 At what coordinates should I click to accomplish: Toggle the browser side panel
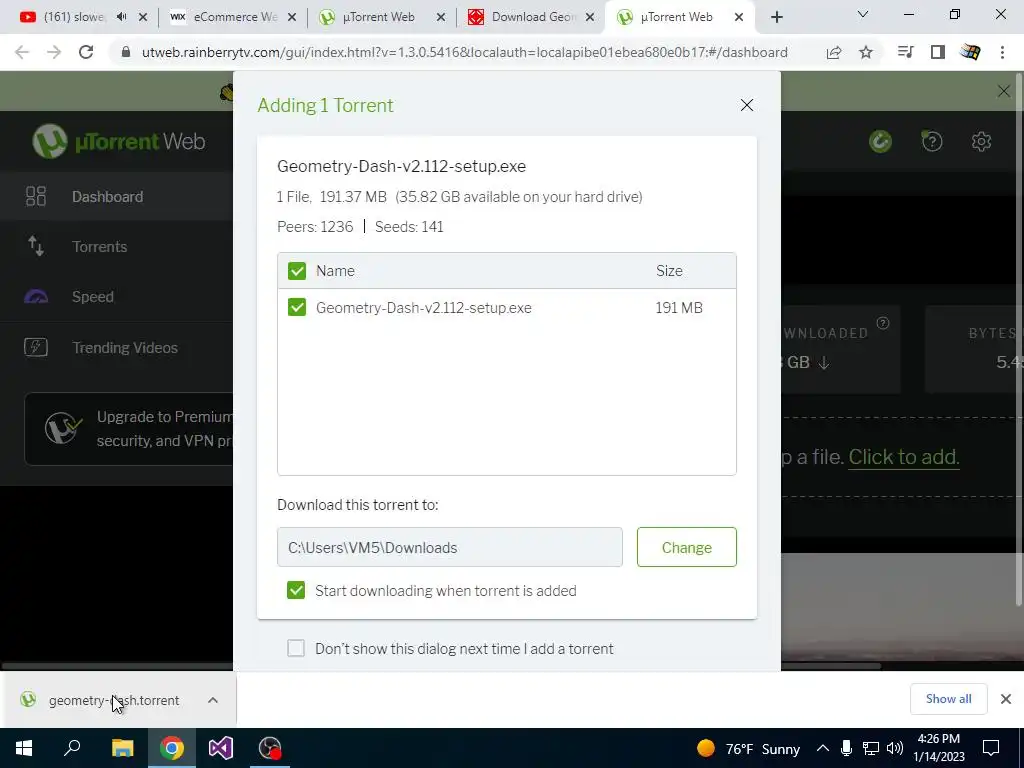938,52
